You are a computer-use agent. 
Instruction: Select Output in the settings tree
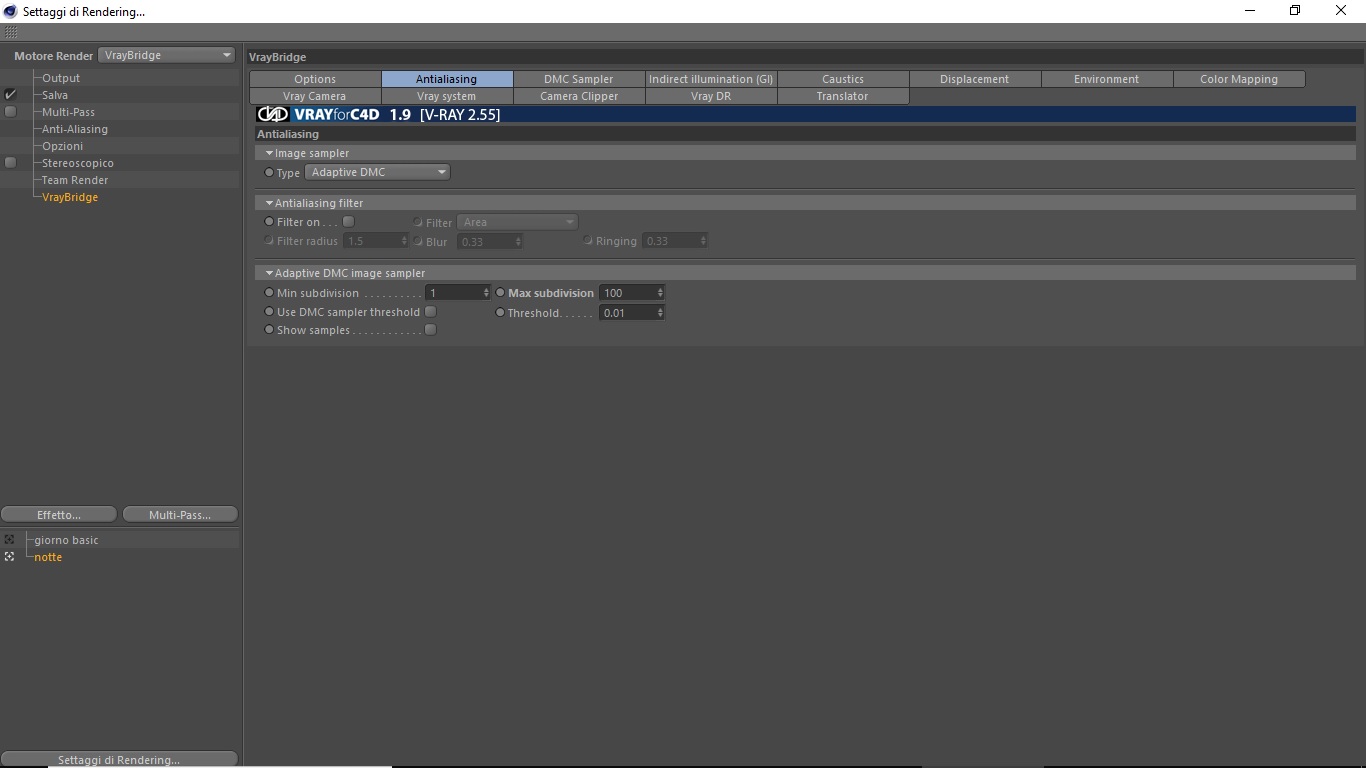61,78
